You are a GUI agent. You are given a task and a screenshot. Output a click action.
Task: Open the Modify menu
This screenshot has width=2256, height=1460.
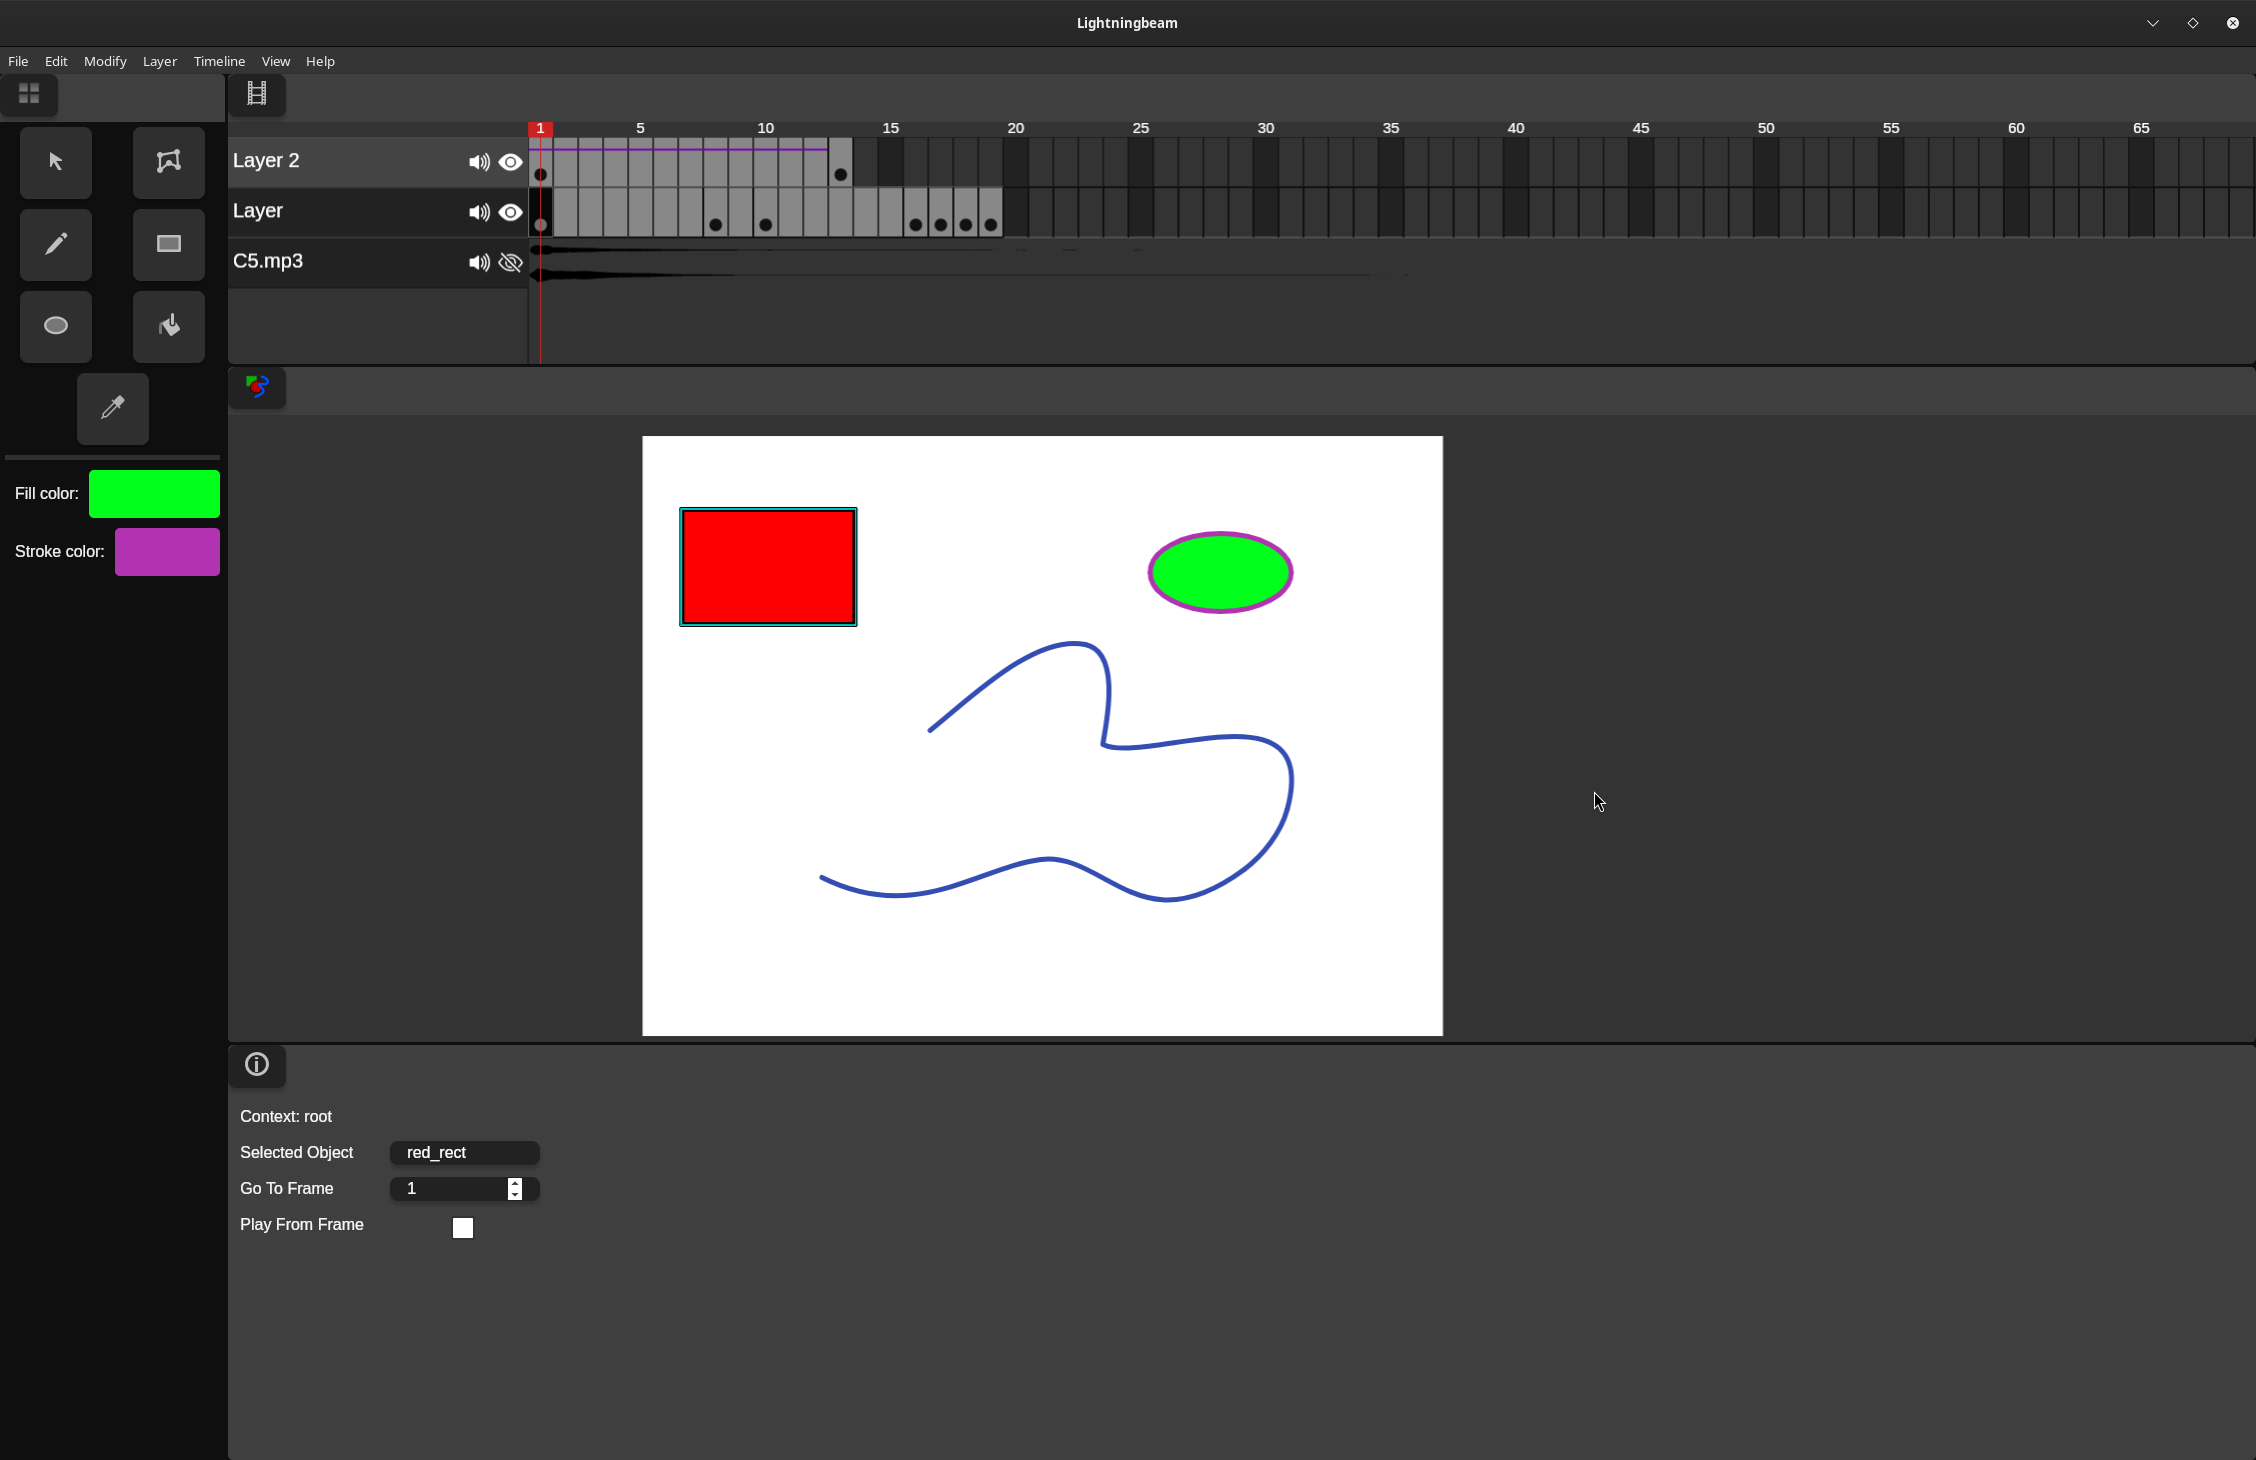tap(104, 61)
